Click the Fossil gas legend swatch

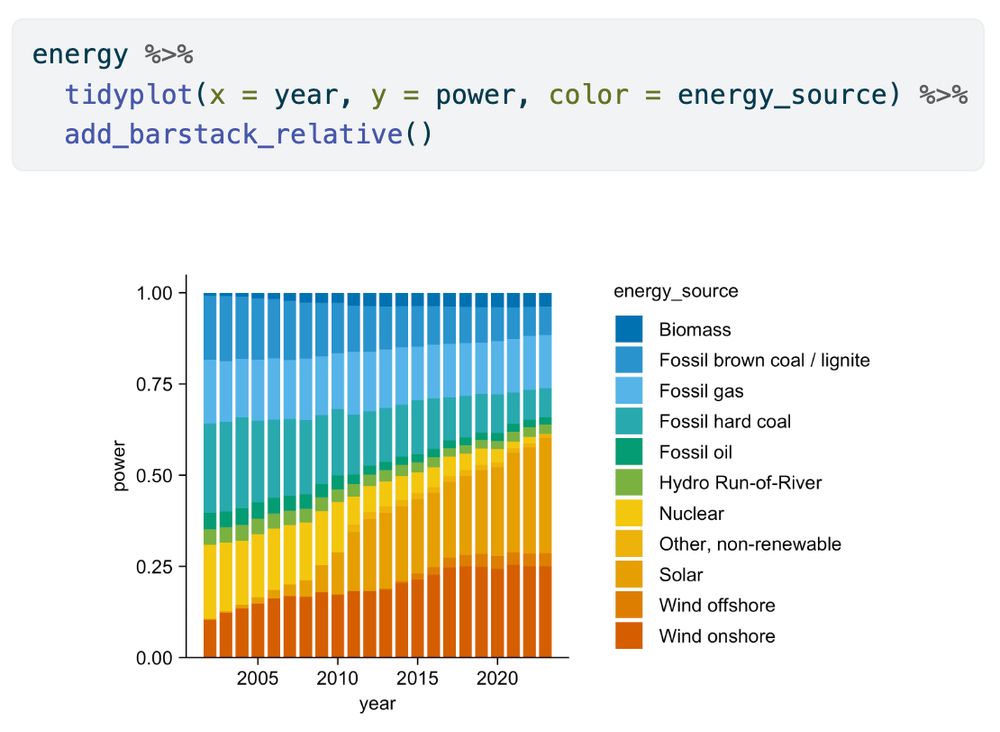pyautogui.click(x=629, y=390)
